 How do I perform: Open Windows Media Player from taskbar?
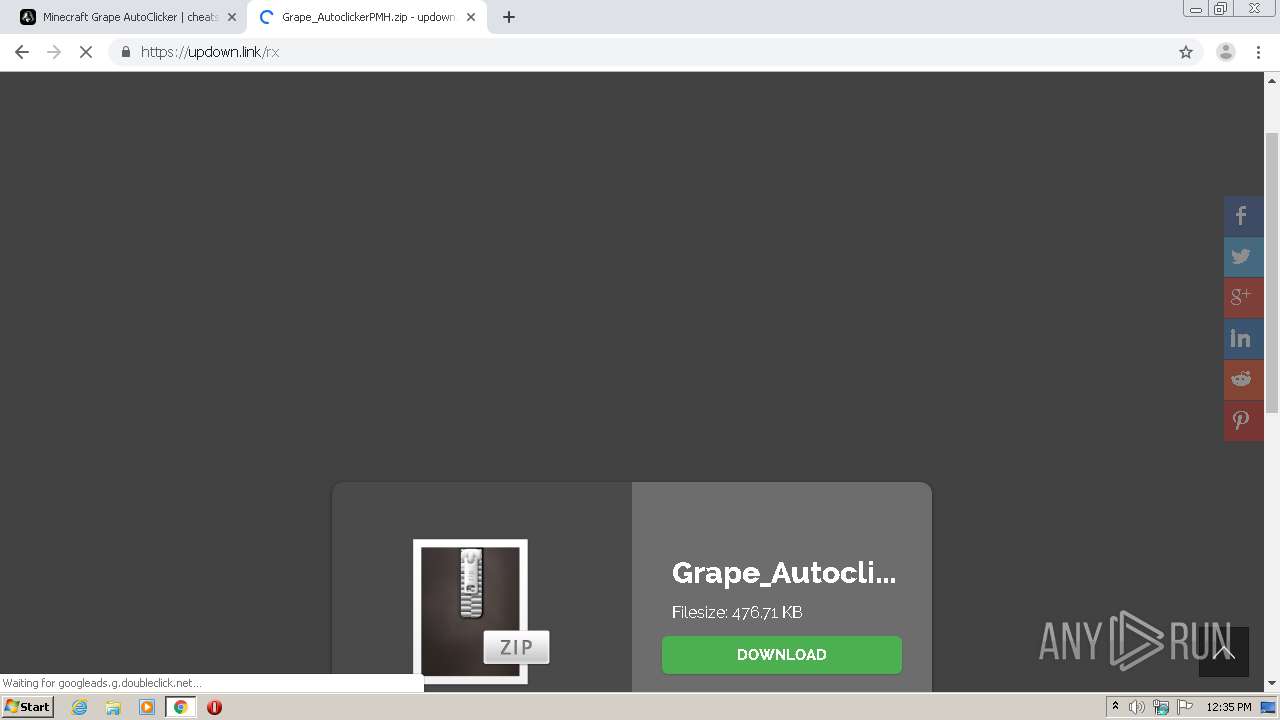147,707
